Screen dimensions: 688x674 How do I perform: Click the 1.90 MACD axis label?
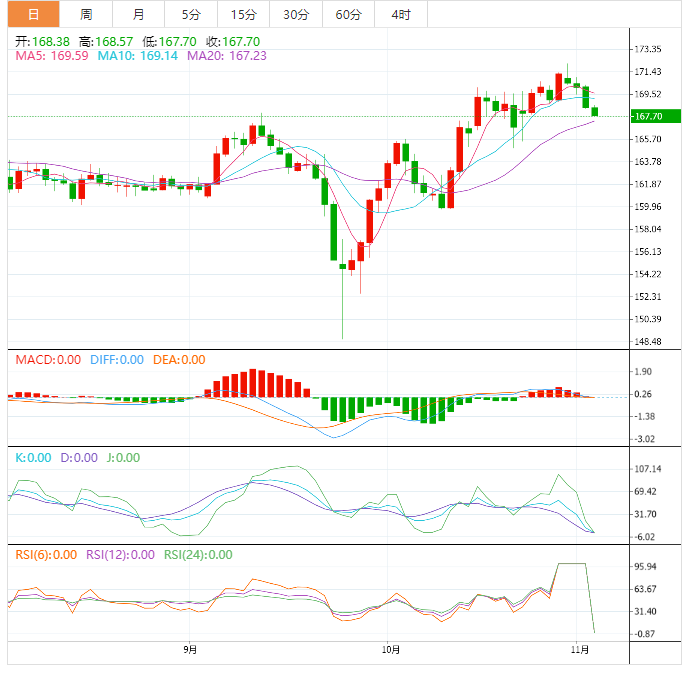pos(643,372)
